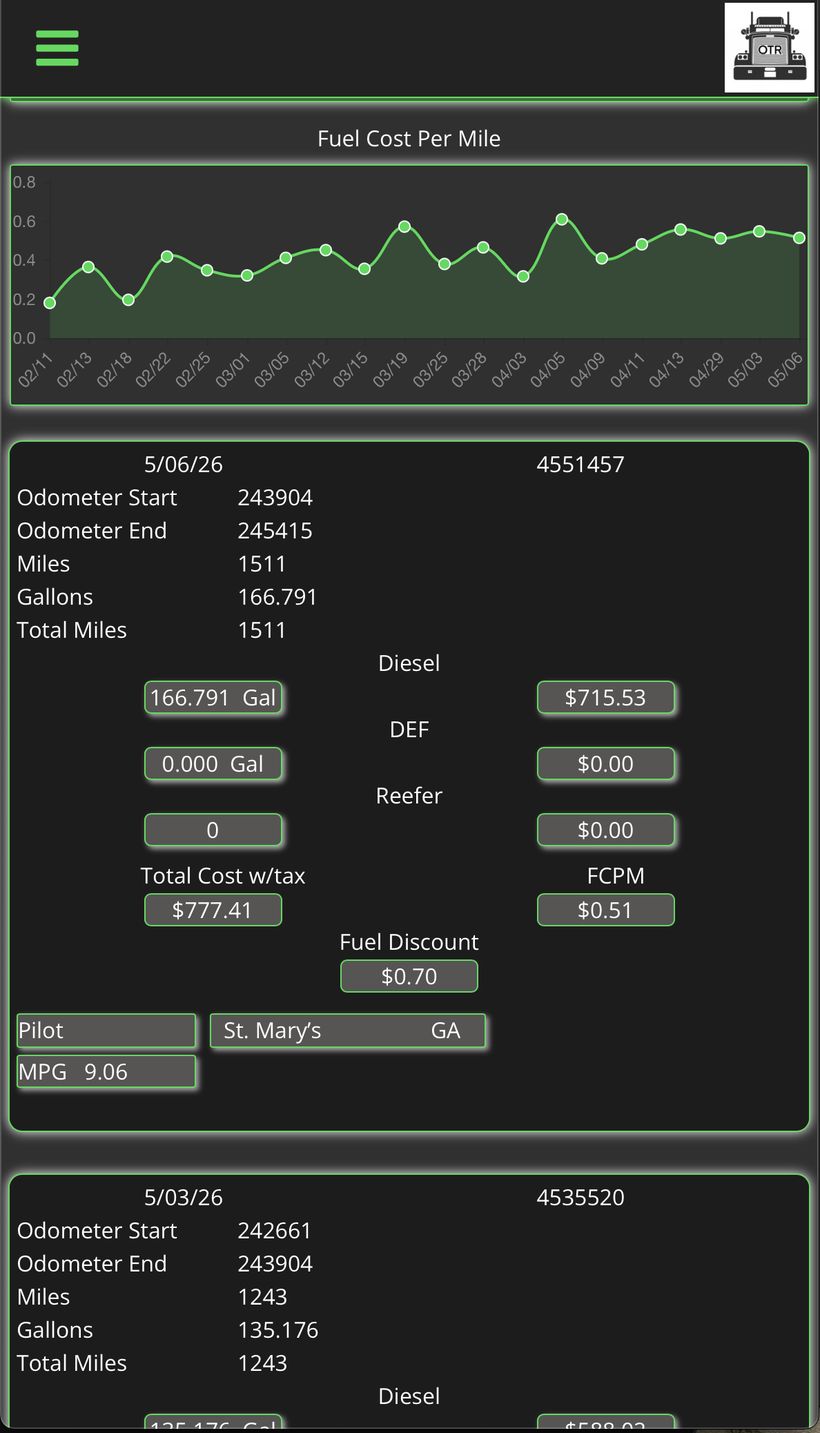
Task: Click Odometer Start value 242661
Action: click(x=274, y=1230)
